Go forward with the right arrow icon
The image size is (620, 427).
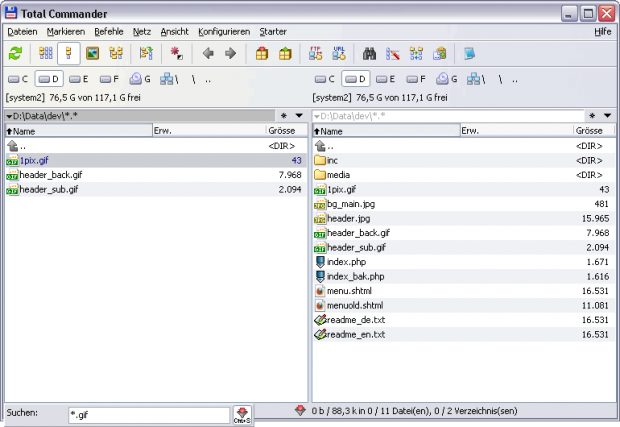pyautogui.click(x=230, y=53)
